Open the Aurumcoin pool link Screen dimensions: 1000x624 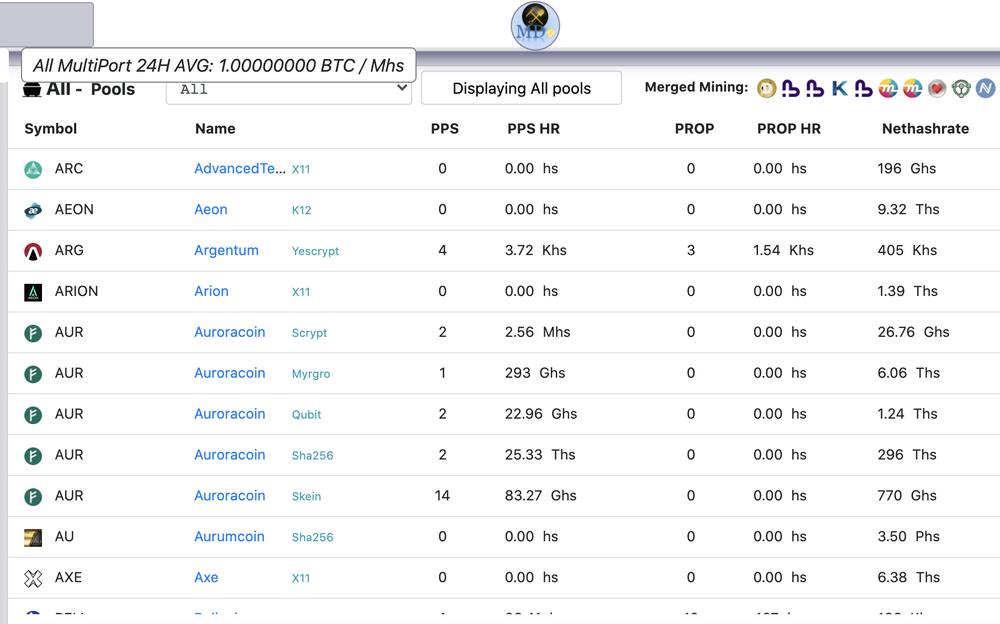tap(229, 536)
